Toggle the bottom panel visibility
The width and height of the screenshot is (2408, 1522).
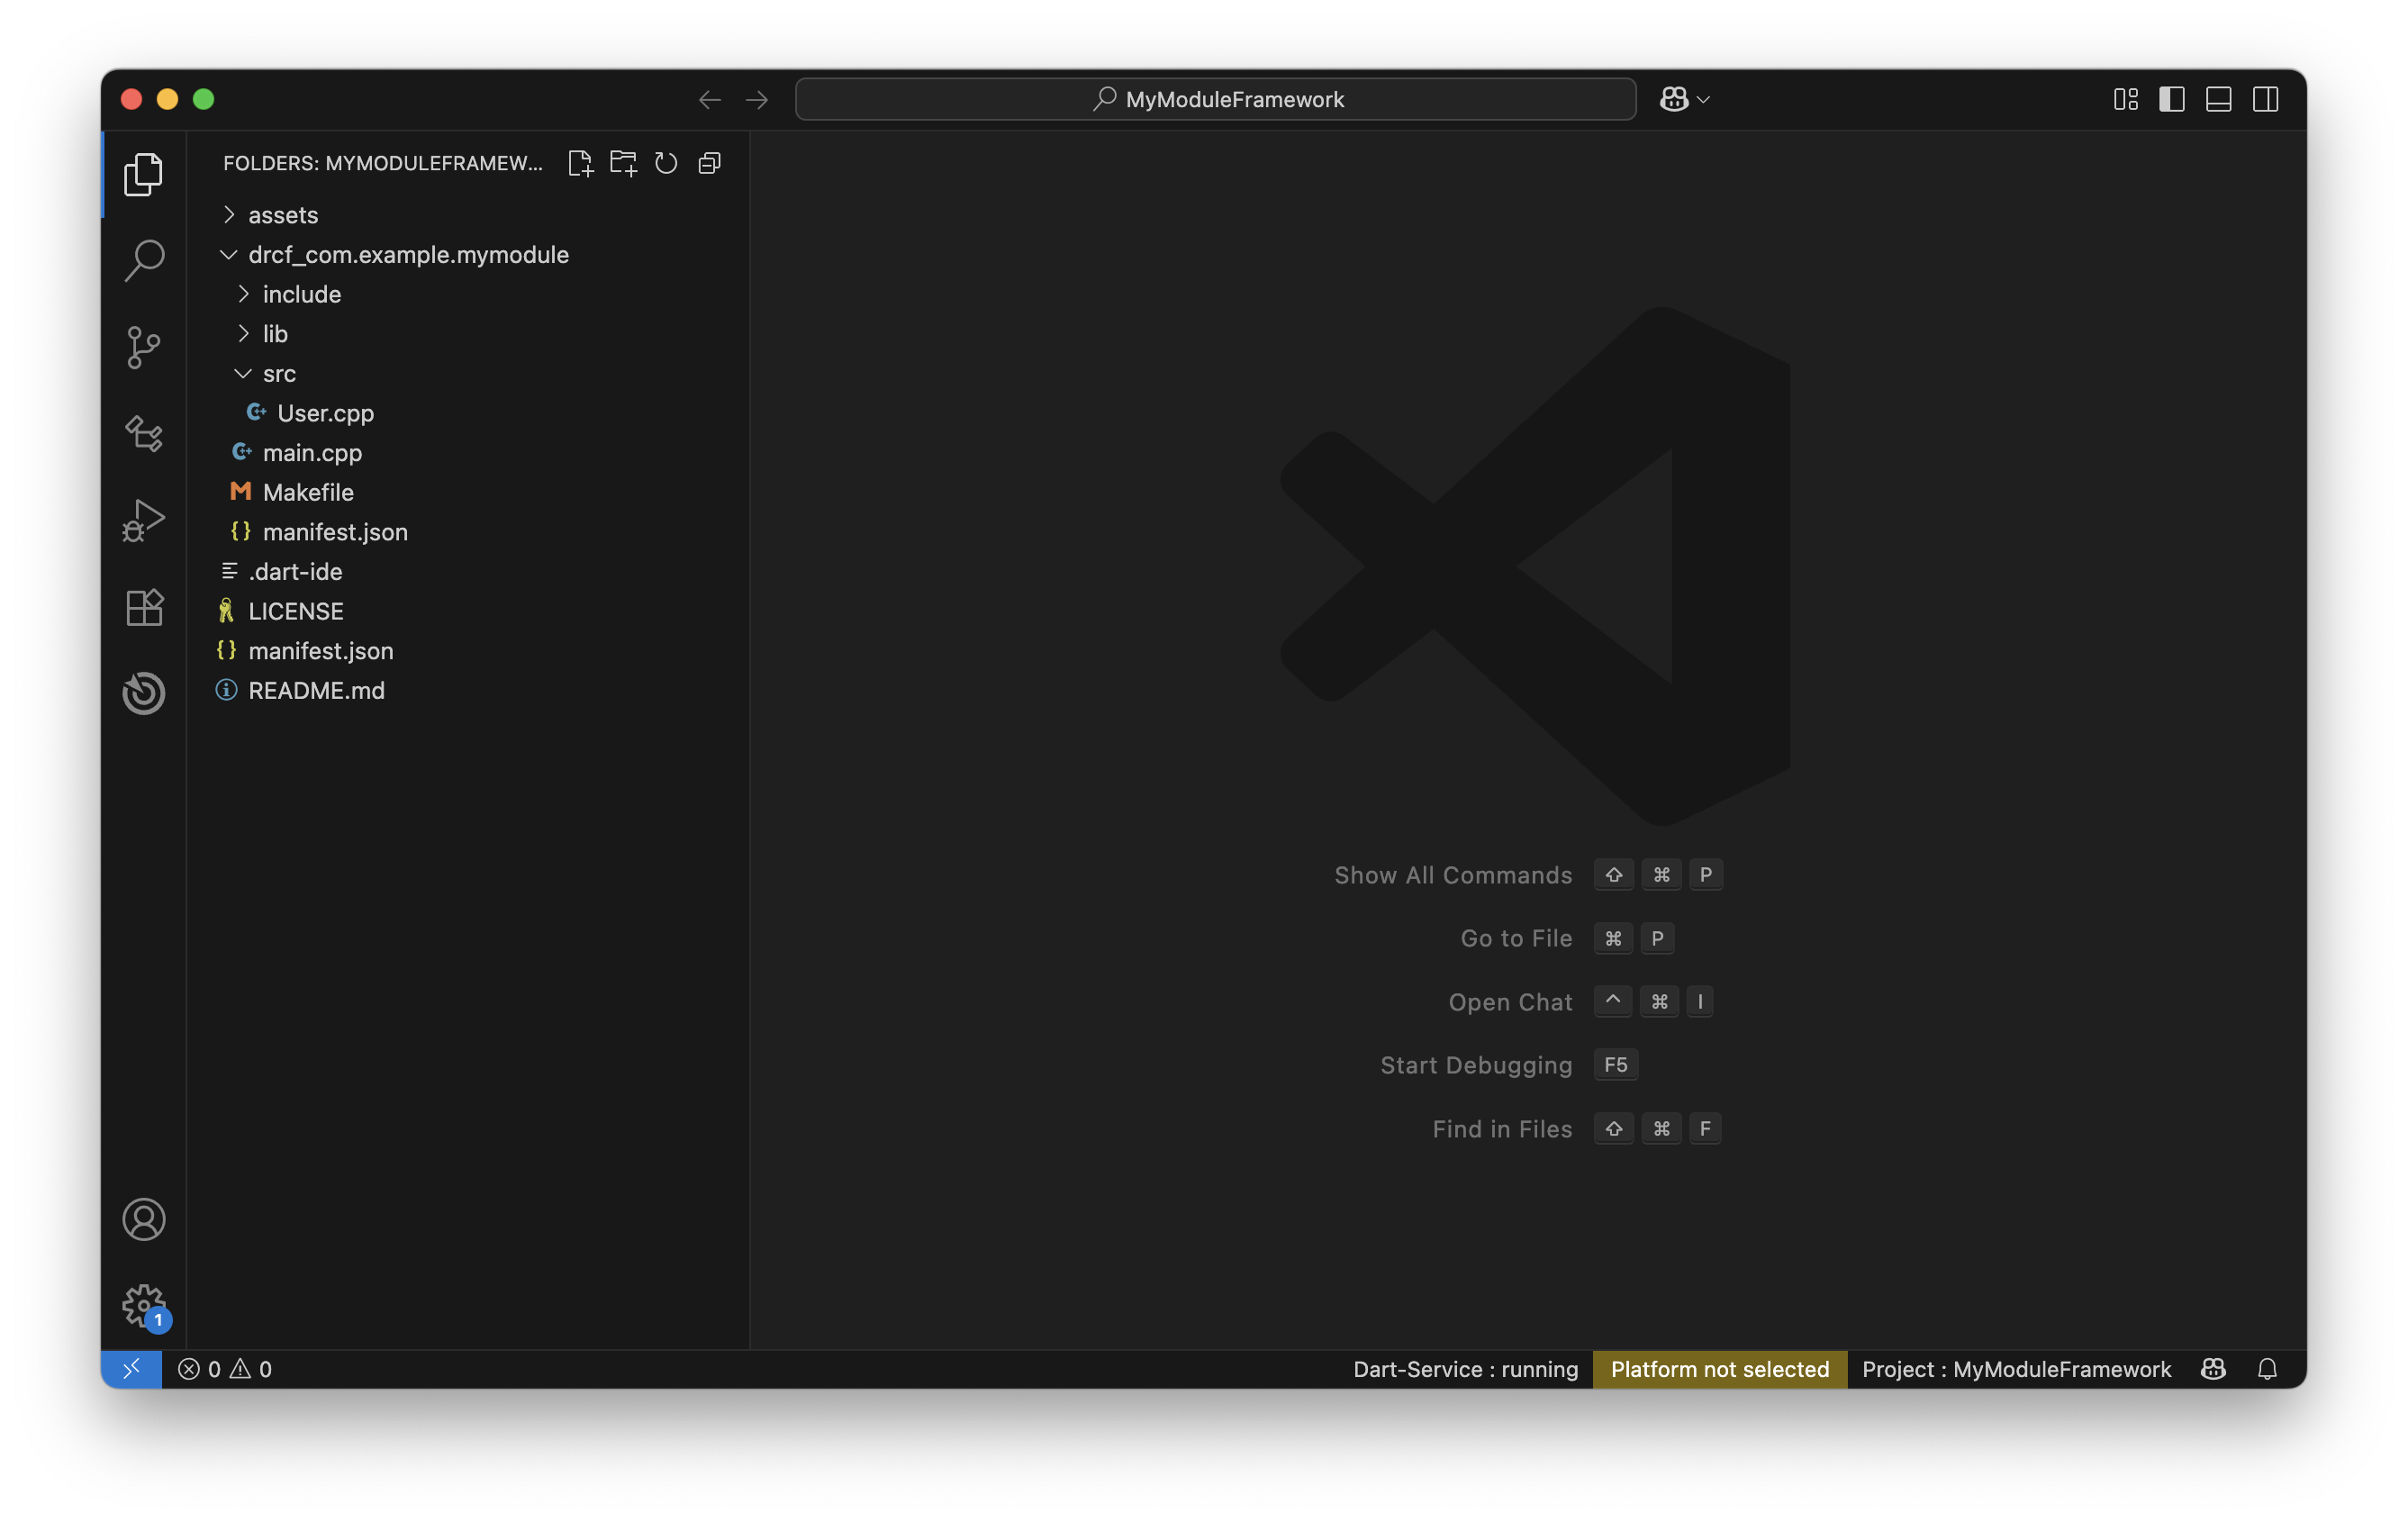tap(2218, 99)
